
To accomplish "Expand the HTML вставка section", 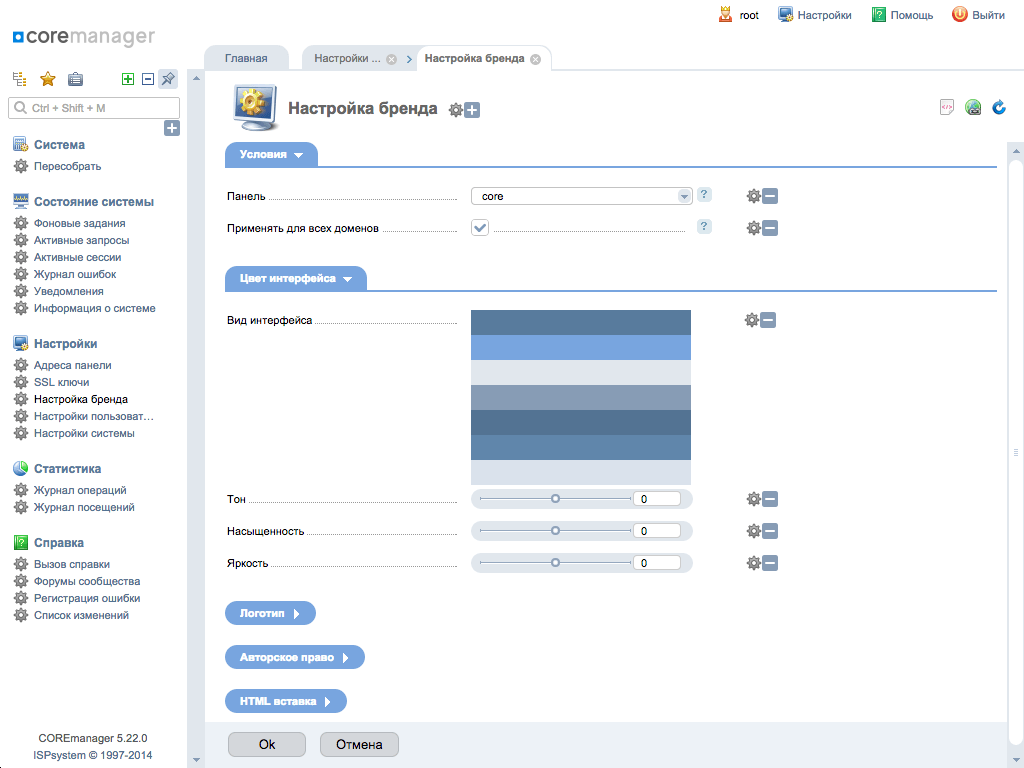I will (x=285, y=701).
